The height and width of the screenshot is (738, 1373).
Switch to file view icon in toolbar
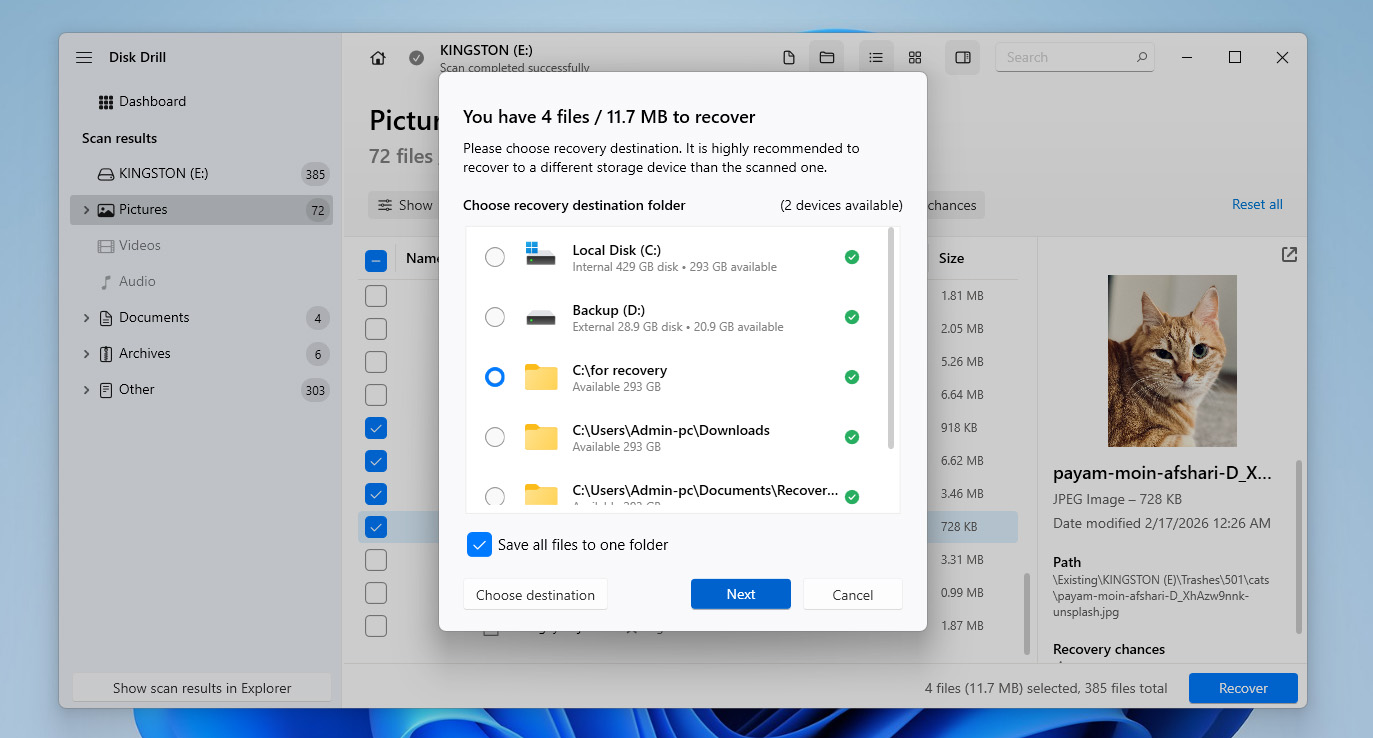tap(789, 58)
